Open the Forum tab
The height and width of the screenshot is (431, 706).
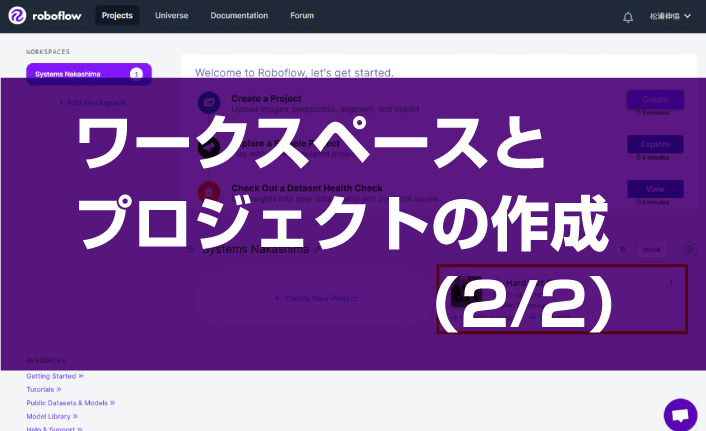coord(302,16)
